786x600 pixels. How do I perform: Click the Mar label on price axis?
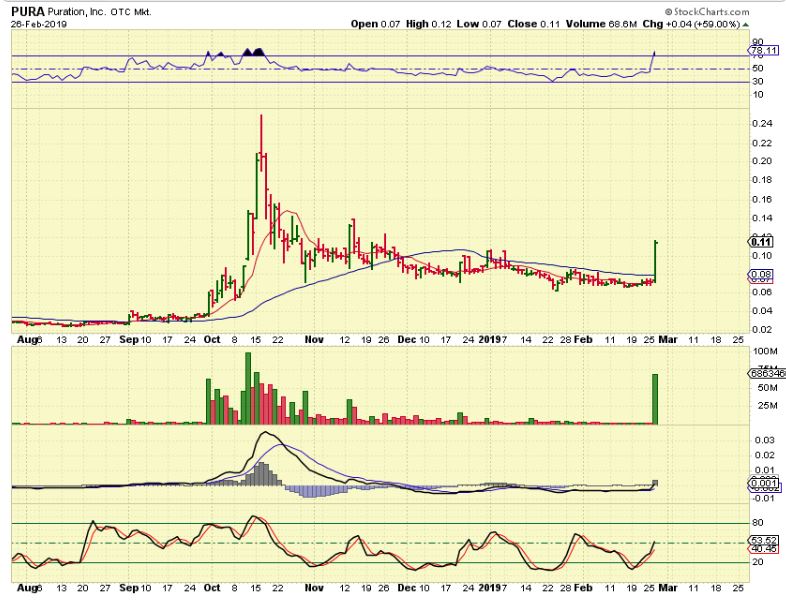point(668,340)
